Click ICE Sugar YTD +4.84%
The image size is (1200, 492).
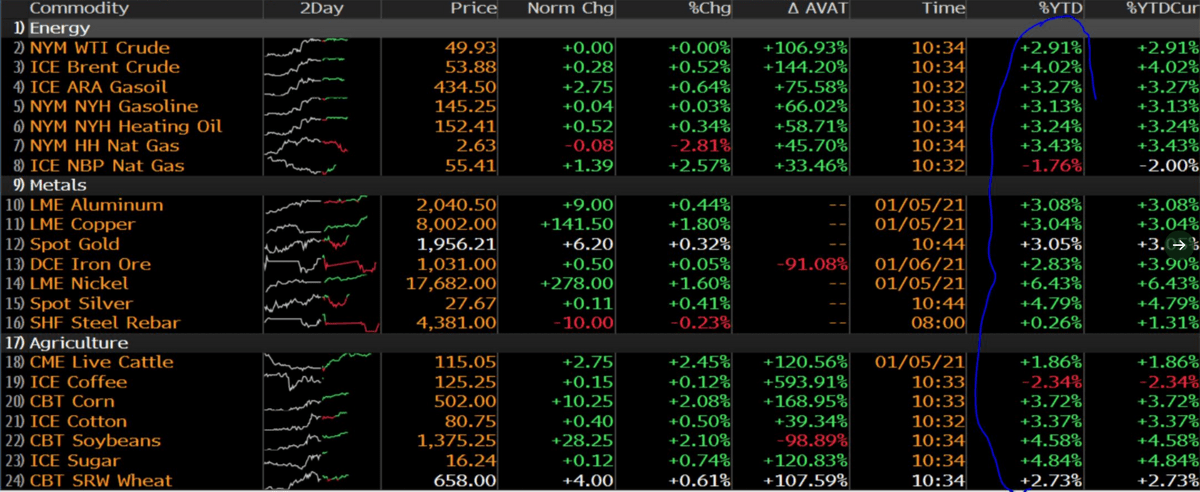(1051, 460)
